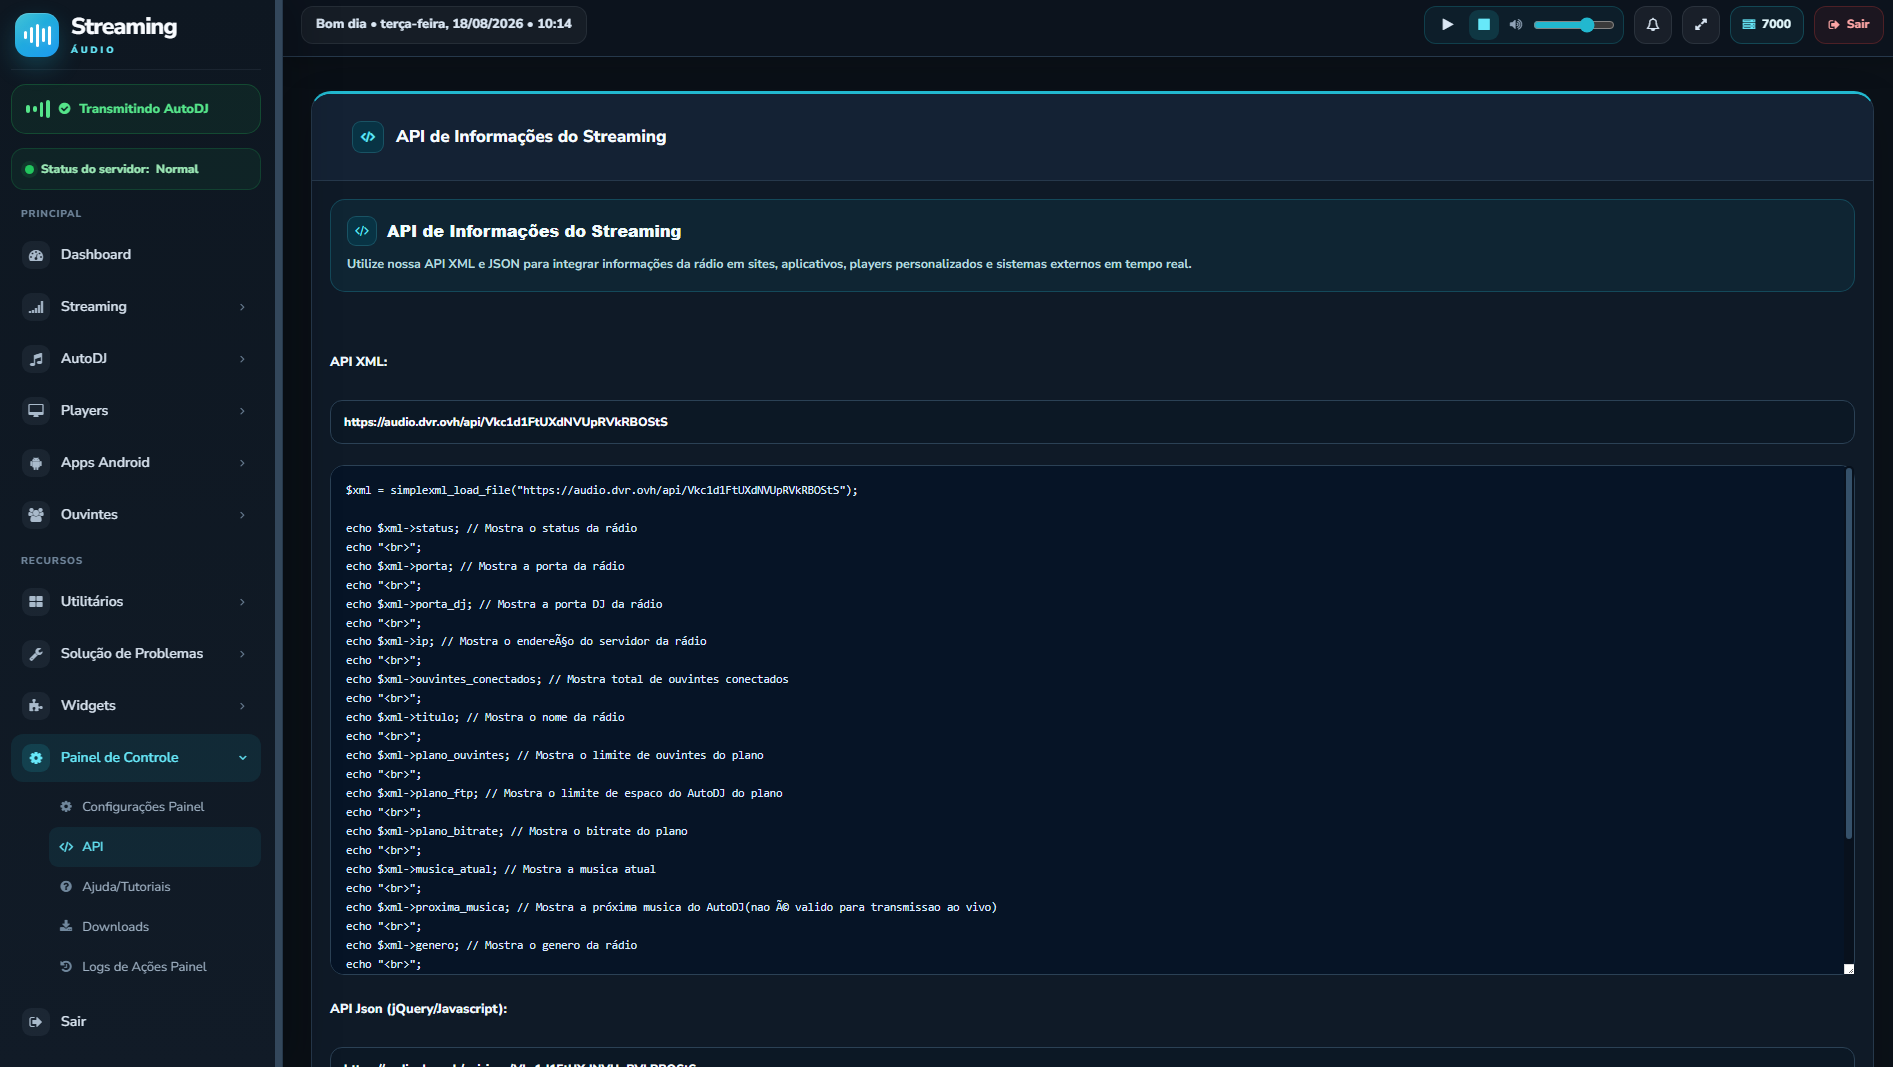Expand the Streaming menu chevron
Screen dimensions: 1893x1067
(242, 307)
